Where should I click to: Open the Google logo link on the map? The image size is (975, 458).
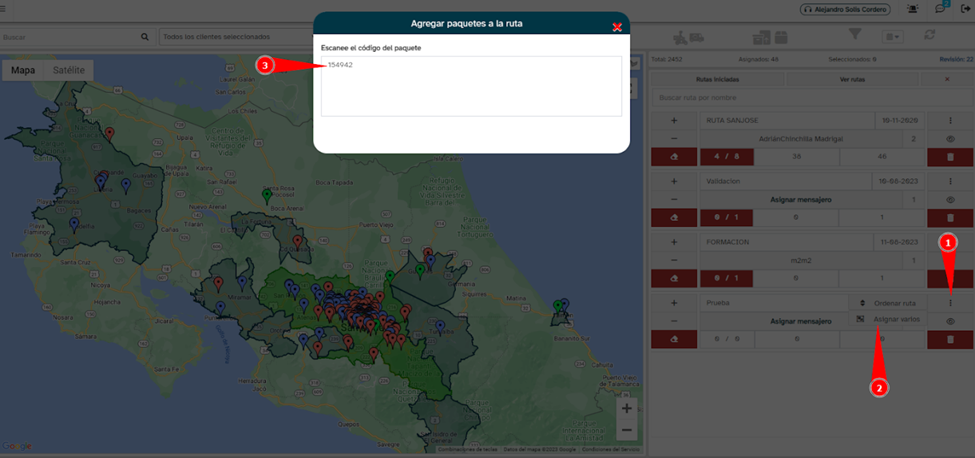point(17,446)
